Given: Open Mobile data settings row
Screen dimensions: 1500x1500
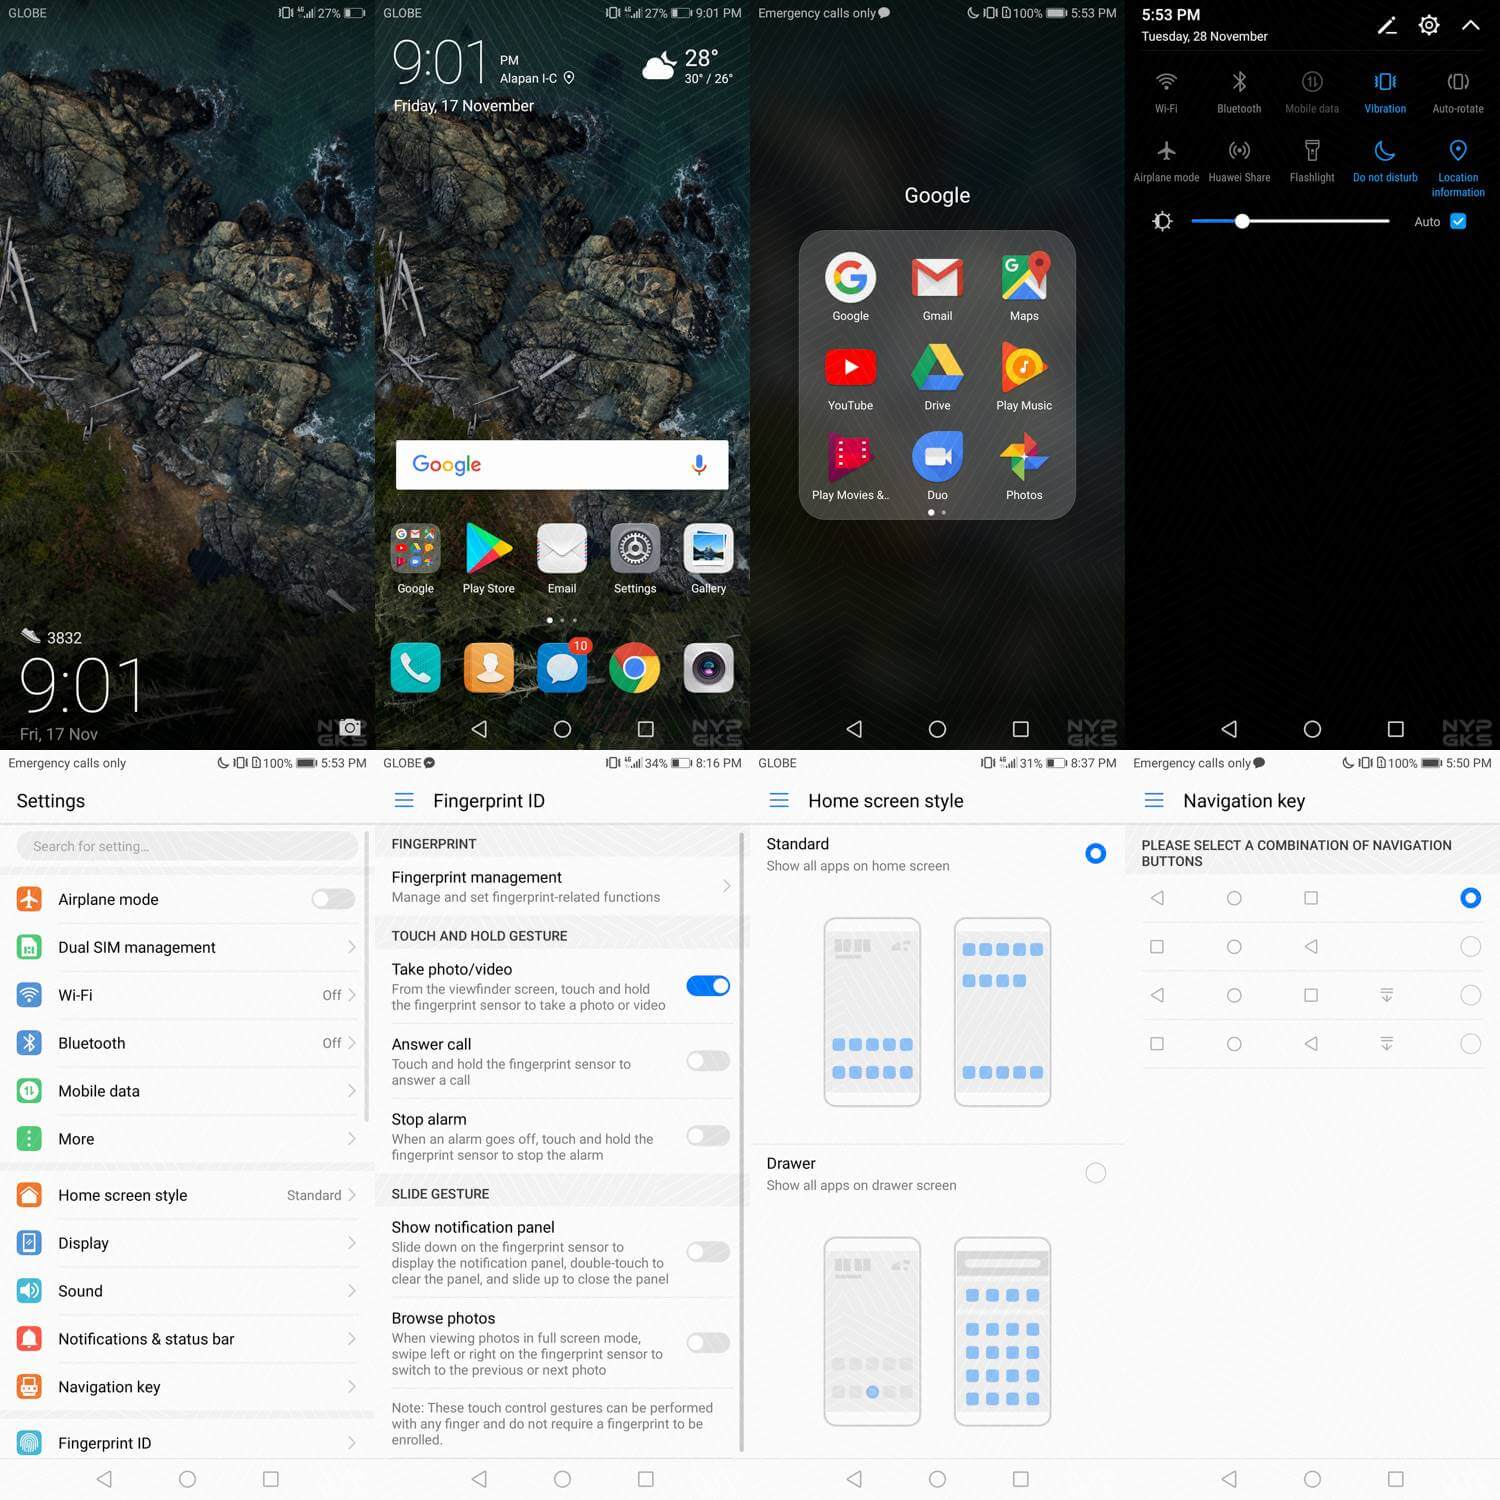Looking at the screenshot, I should click(187, 1091).
